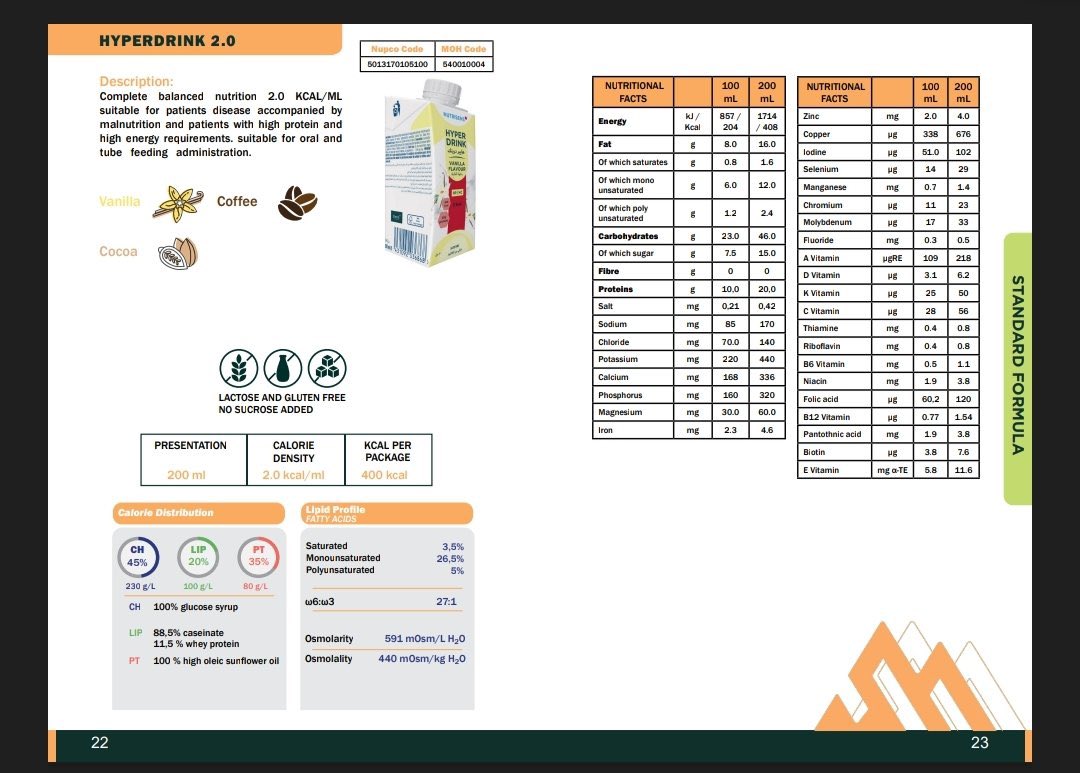The image size is (1080, 773).
Task: Click the PRESENTATION table header
Action: pos(190,446)
